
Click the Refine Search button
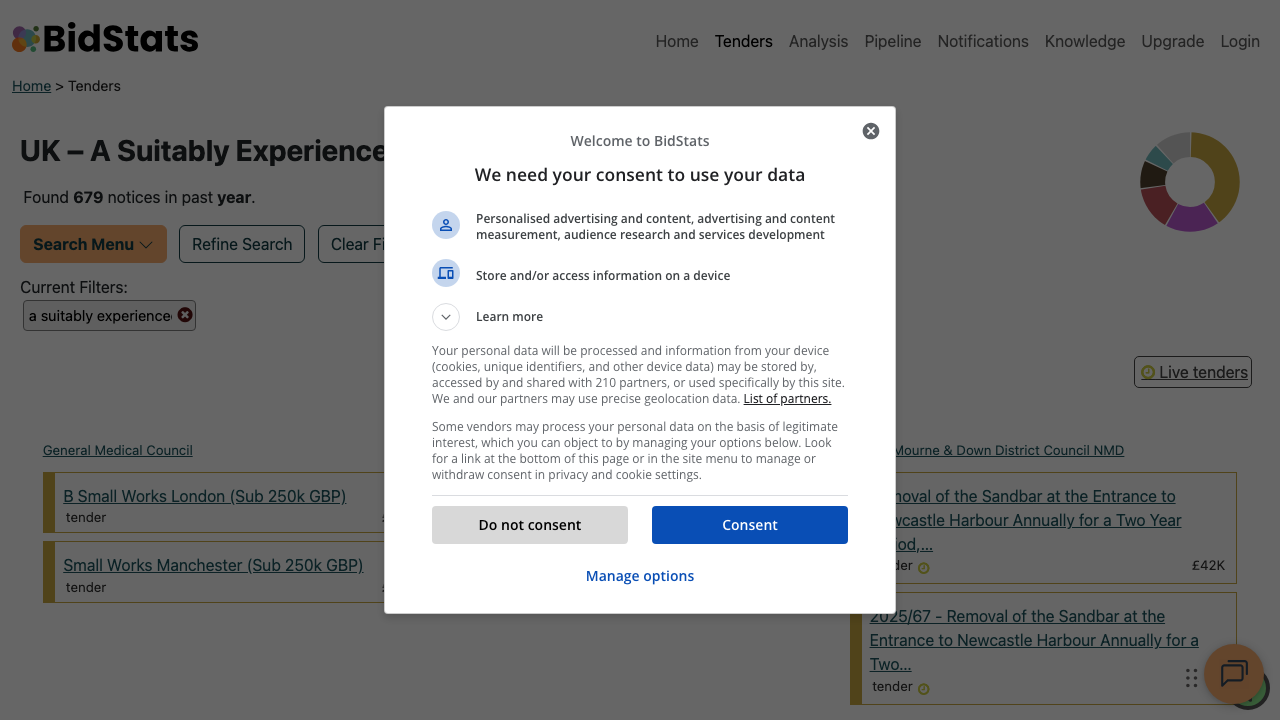pos(242,244)
